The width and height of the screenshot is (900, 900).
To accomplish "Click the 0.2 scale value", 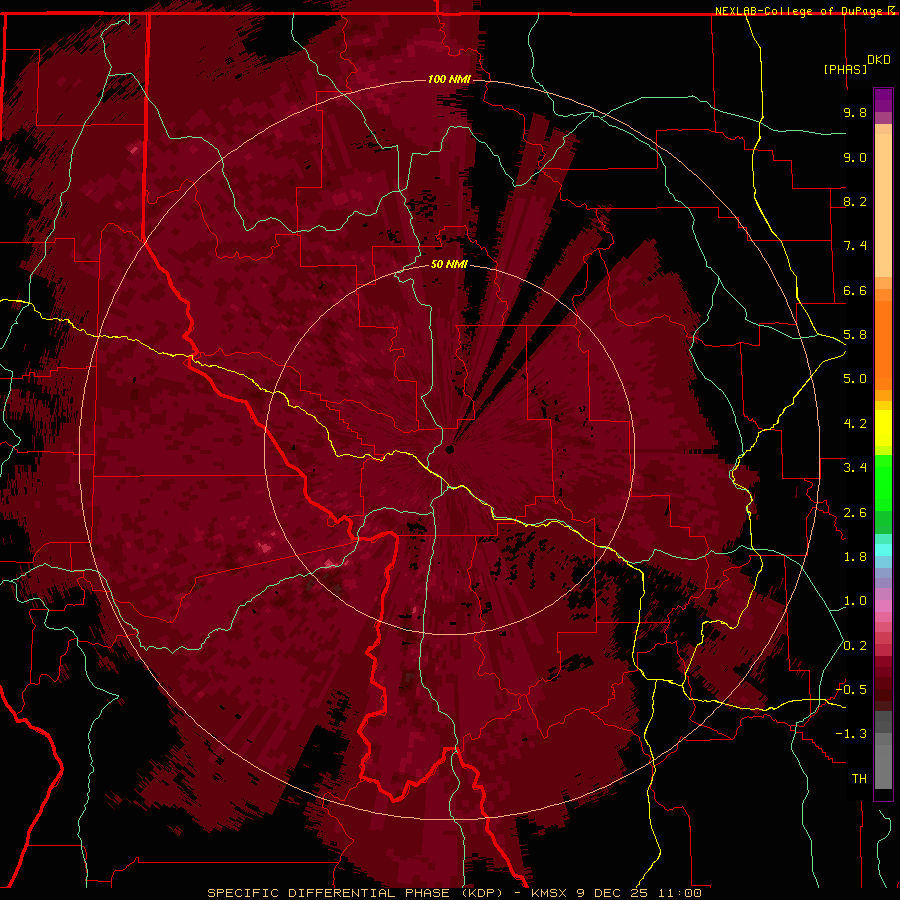I will point(855,646).
